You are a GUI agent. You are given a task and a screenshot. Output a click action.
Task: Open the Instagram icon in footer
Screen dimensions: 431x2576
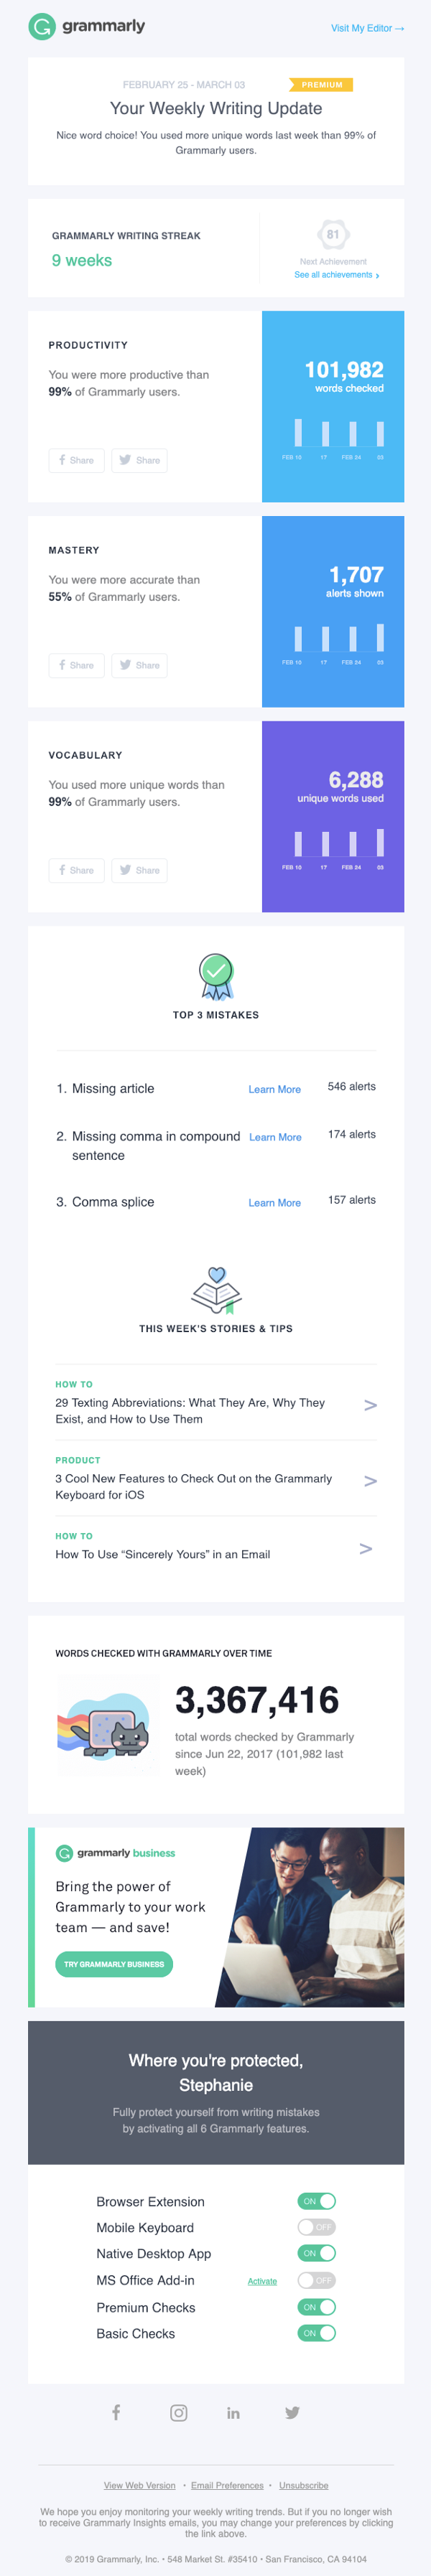pos(179,2413)
